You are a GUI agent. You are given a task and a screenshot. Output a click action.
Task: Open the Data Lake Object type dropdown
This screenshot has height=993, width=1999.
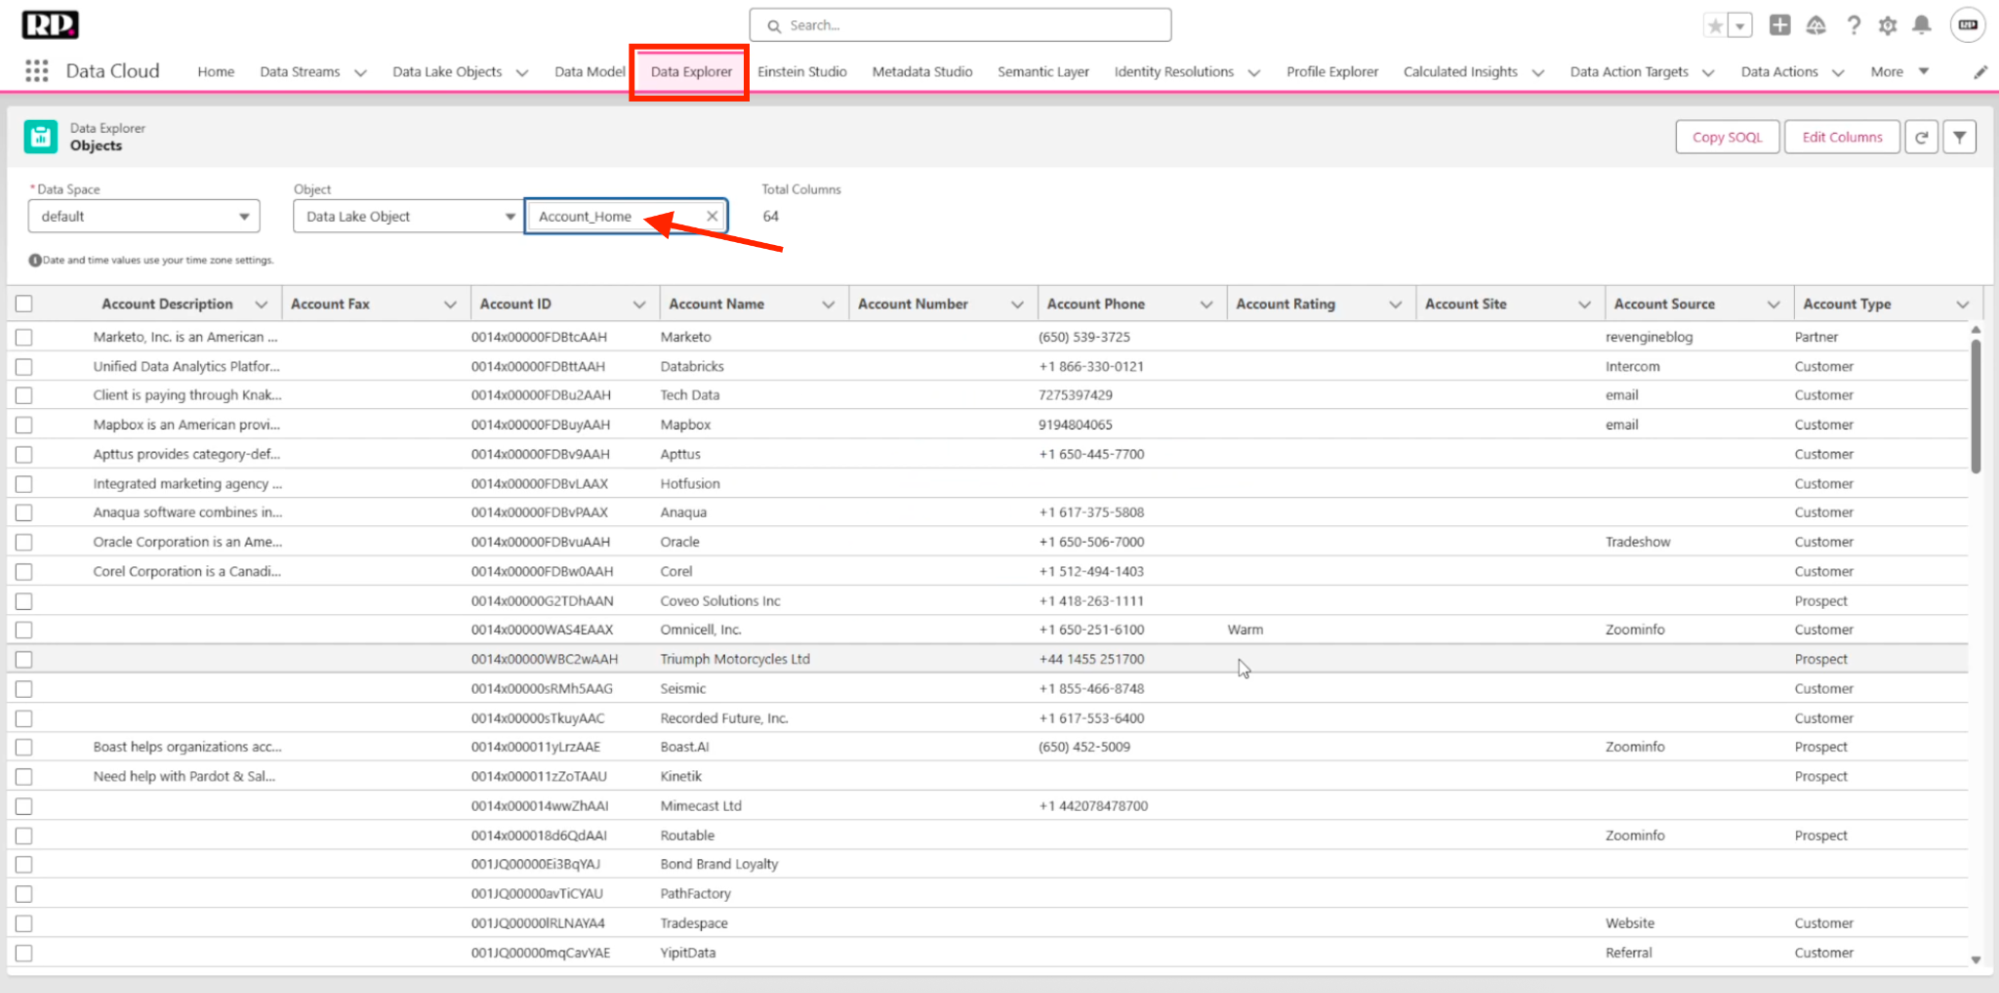[406, 216]
